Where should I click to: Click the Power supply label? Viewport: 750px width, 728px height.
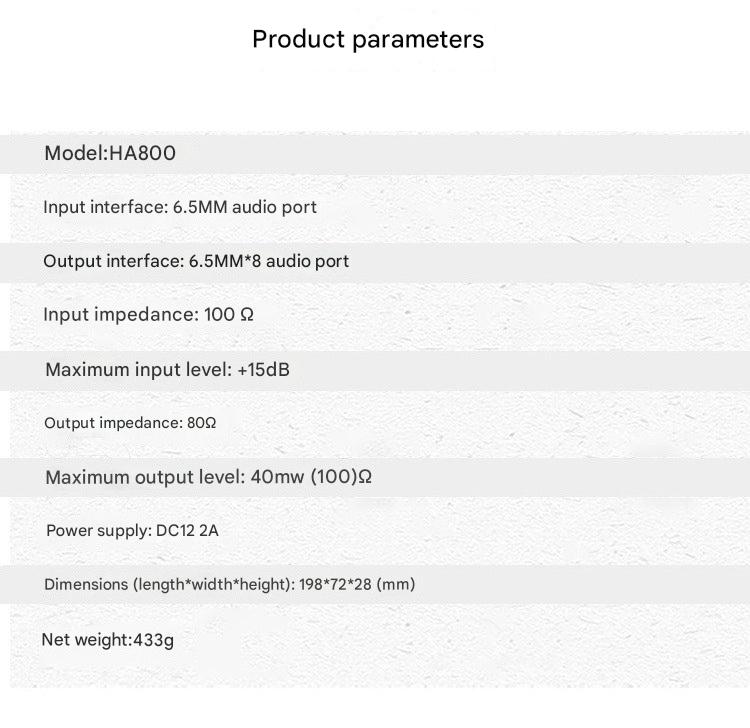[97, 531]
